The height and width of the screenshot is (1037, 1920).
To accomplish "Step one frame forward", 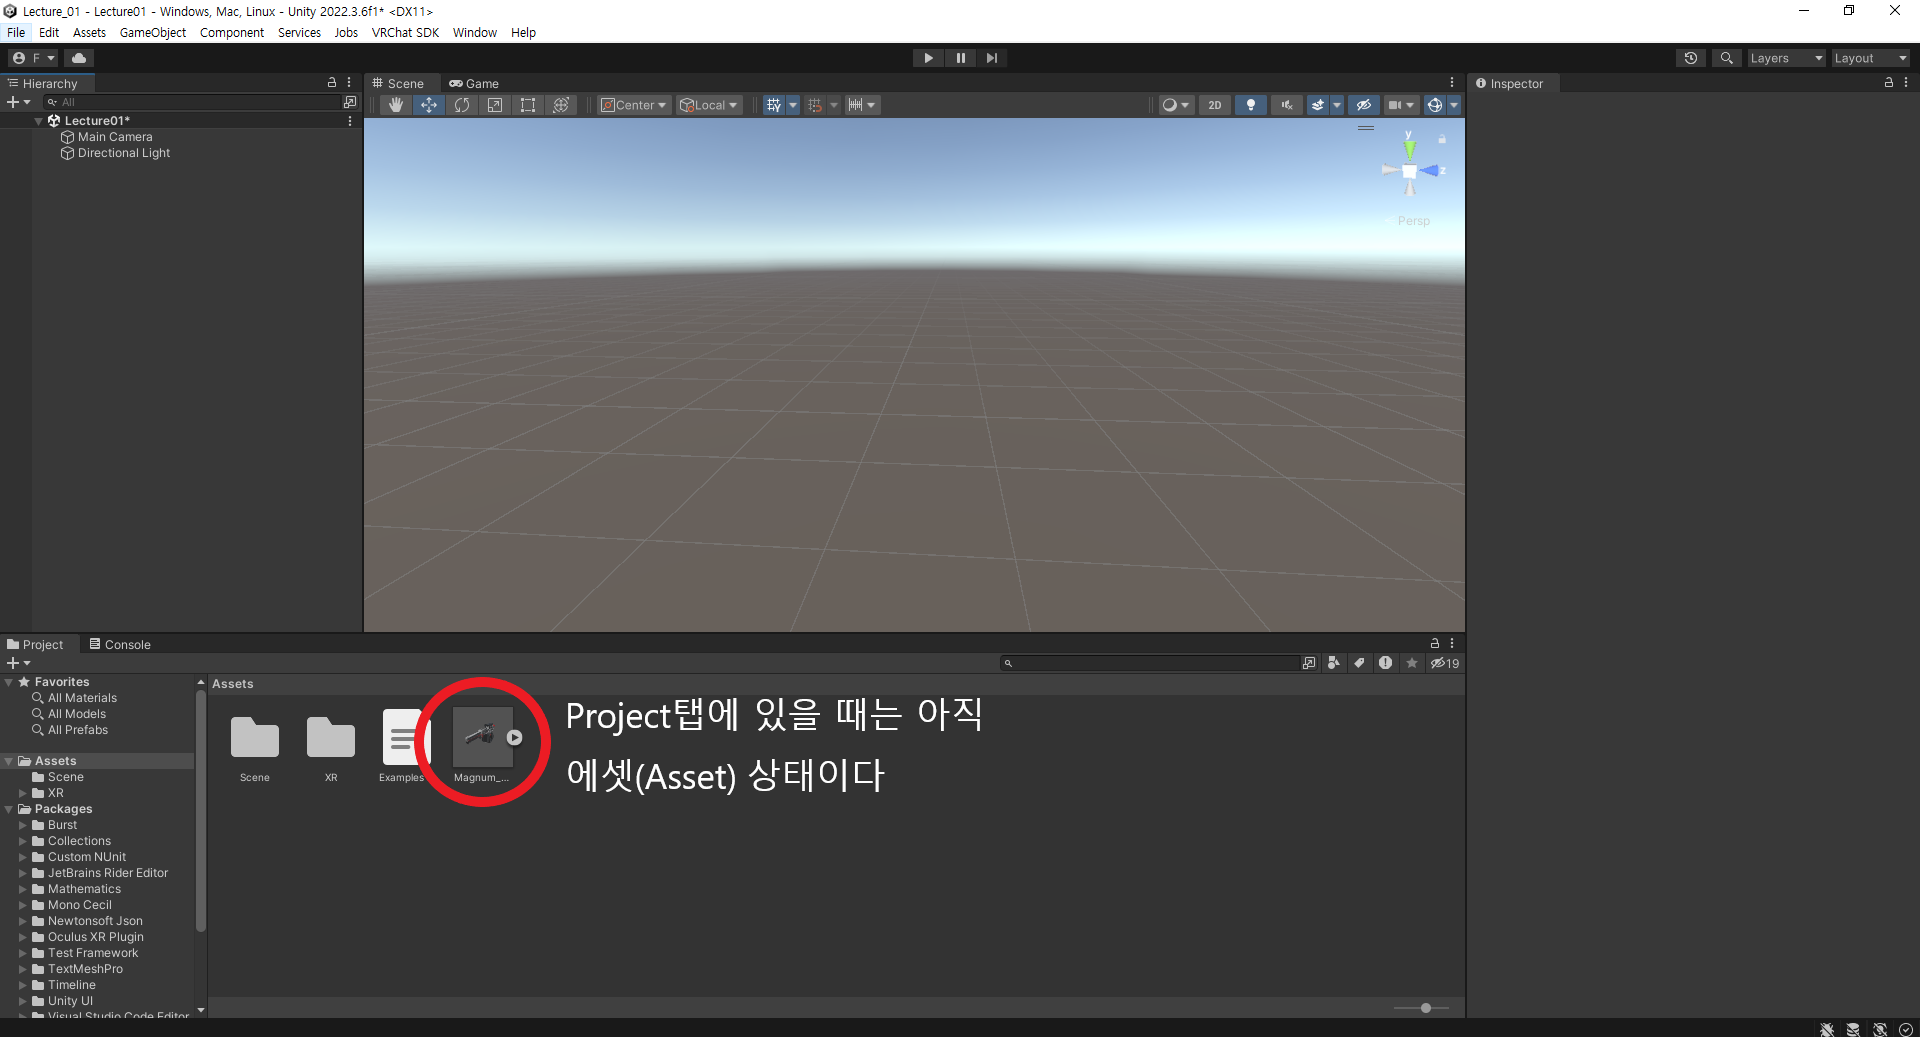I will click(x=991, y=58).
